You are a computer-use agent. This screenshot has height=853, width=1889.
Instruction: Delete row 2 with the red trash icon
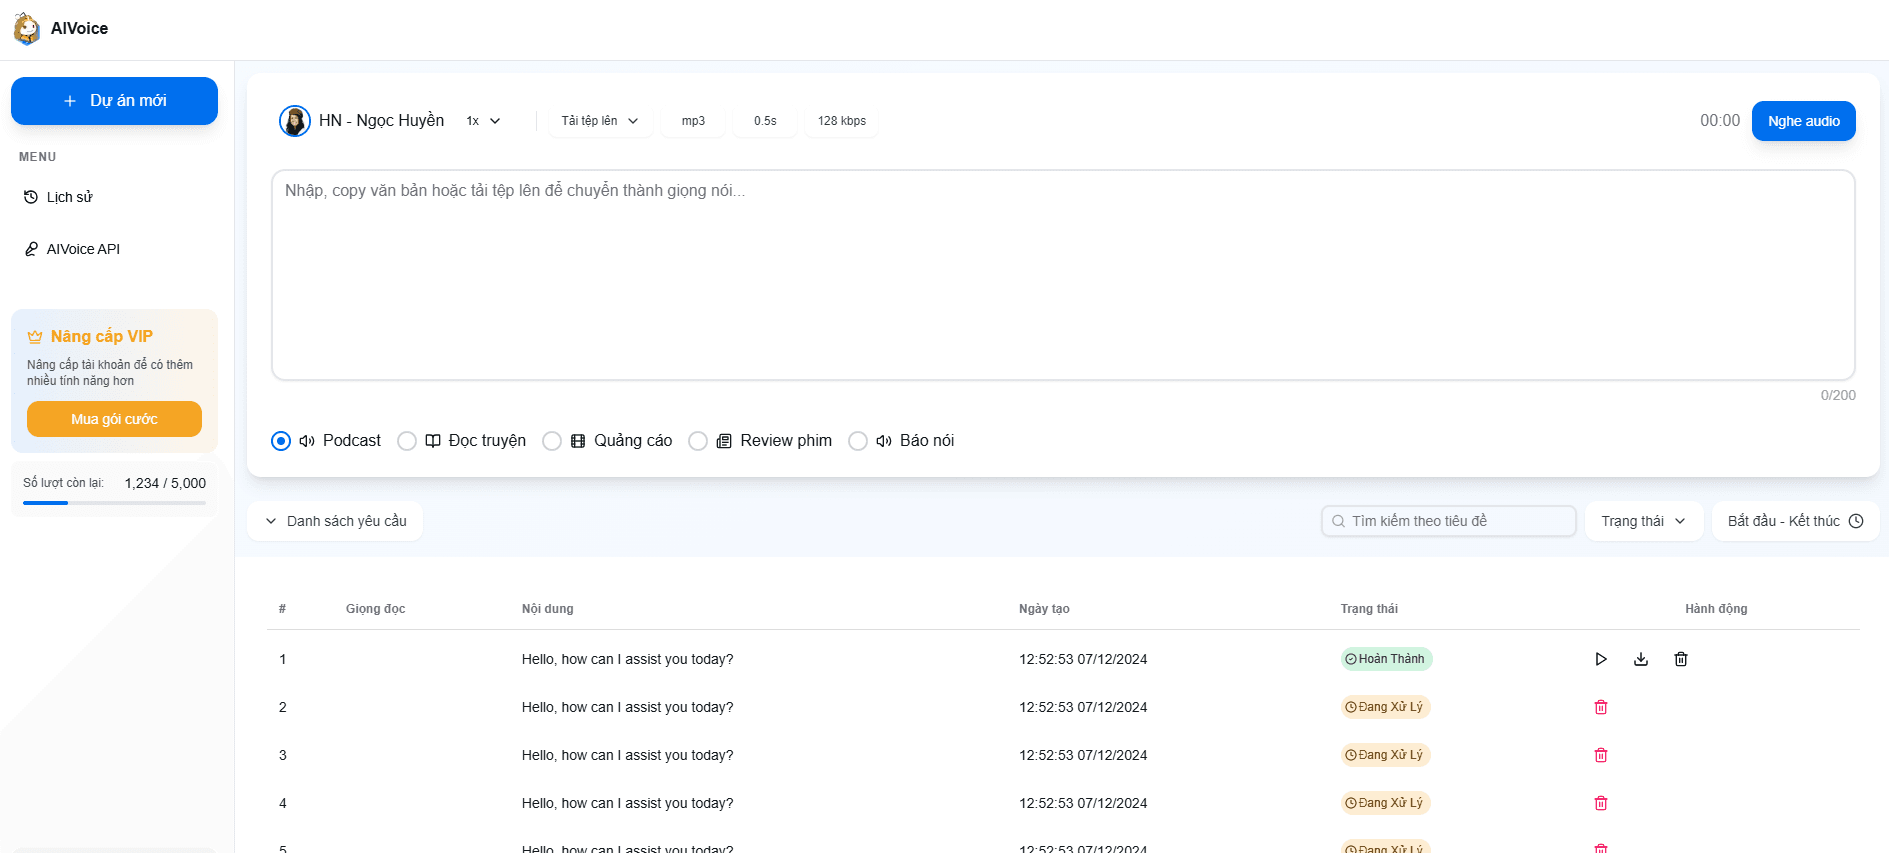tap(1601, 707)
